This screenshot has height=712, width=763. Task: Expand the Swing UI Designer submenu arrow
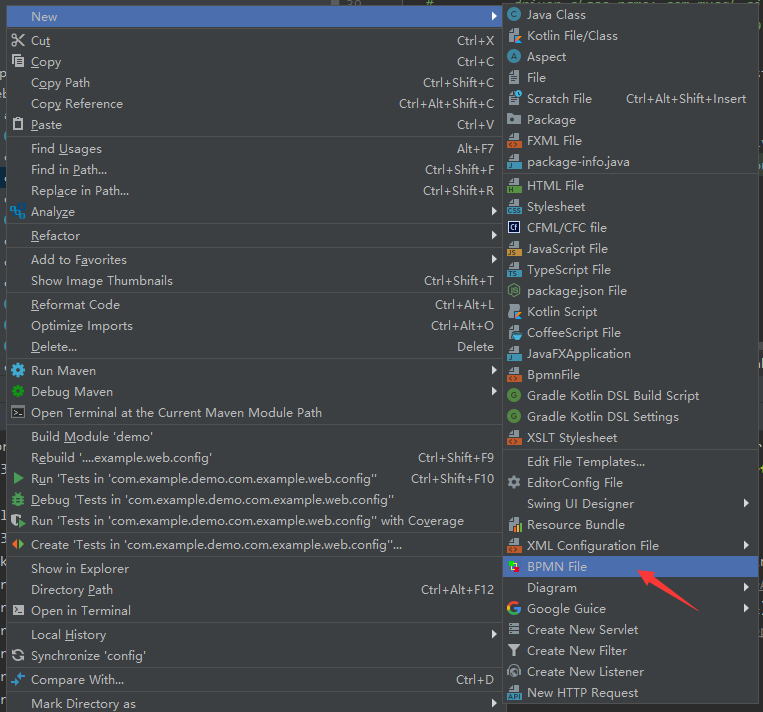point(746,503)
